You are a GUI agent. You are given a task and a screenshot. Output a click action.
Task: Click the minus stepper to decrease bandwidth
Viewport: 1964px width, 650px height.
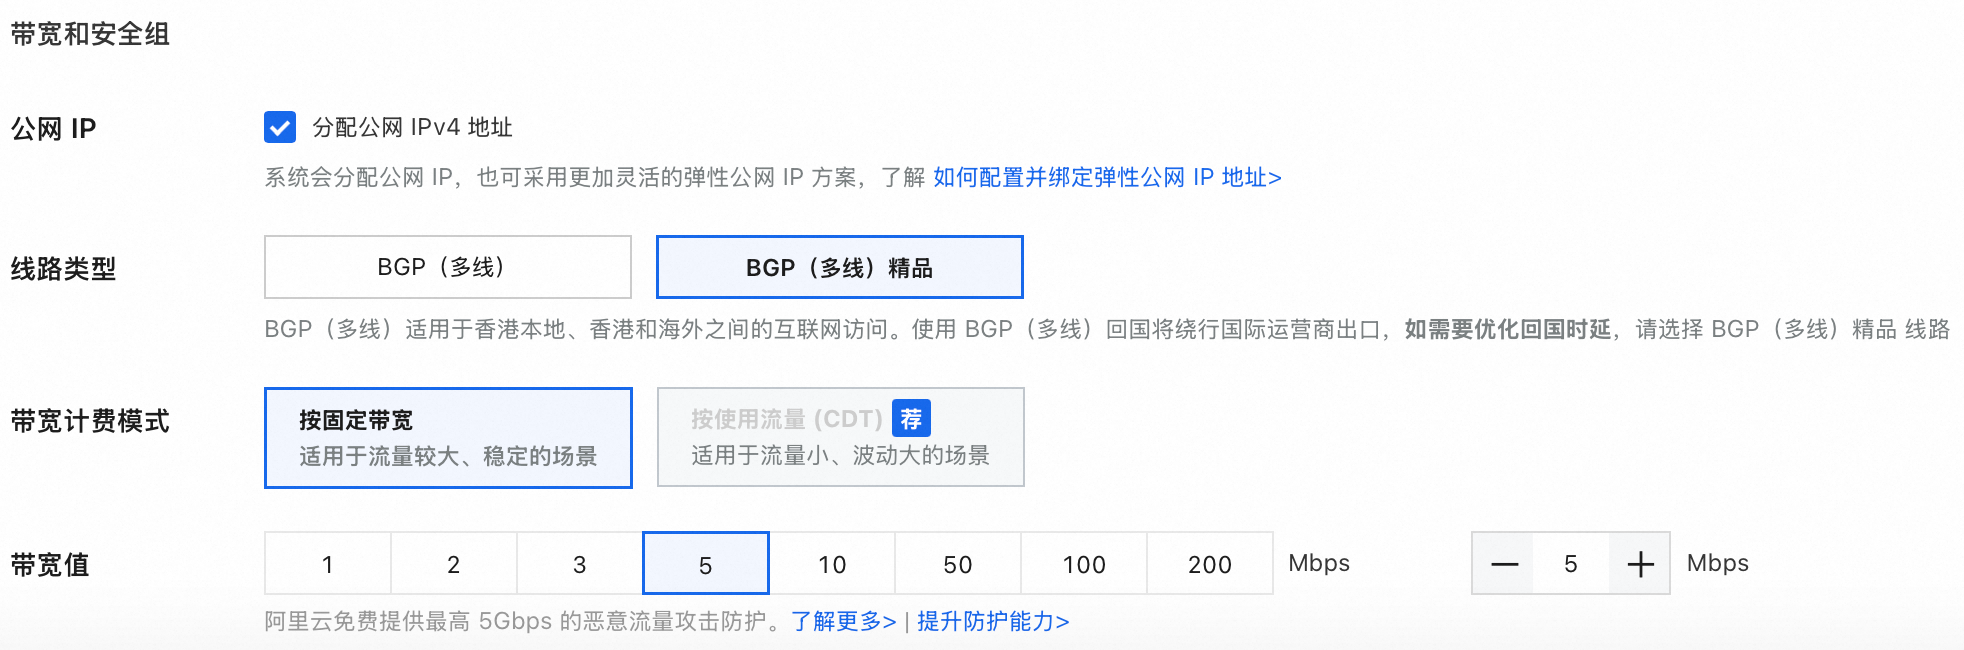tap(1504, 563)
